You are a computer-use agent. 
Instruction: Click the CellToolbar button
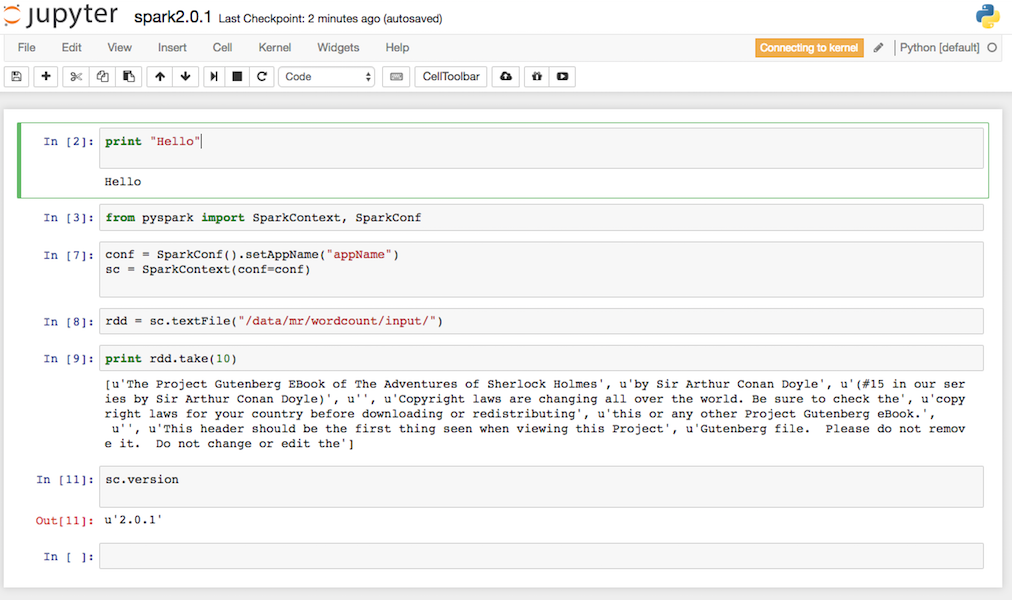click(451, 77)
